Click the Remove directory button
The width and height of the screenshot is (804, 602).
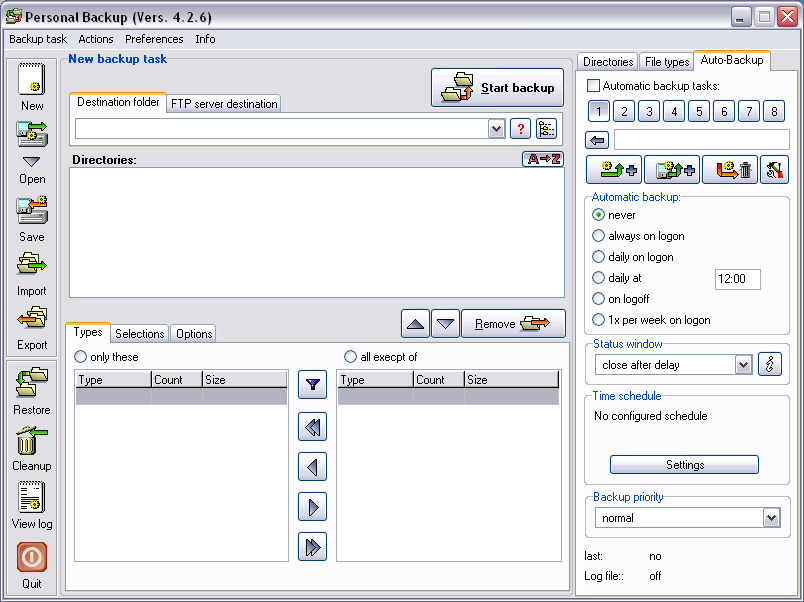point(513,324)
